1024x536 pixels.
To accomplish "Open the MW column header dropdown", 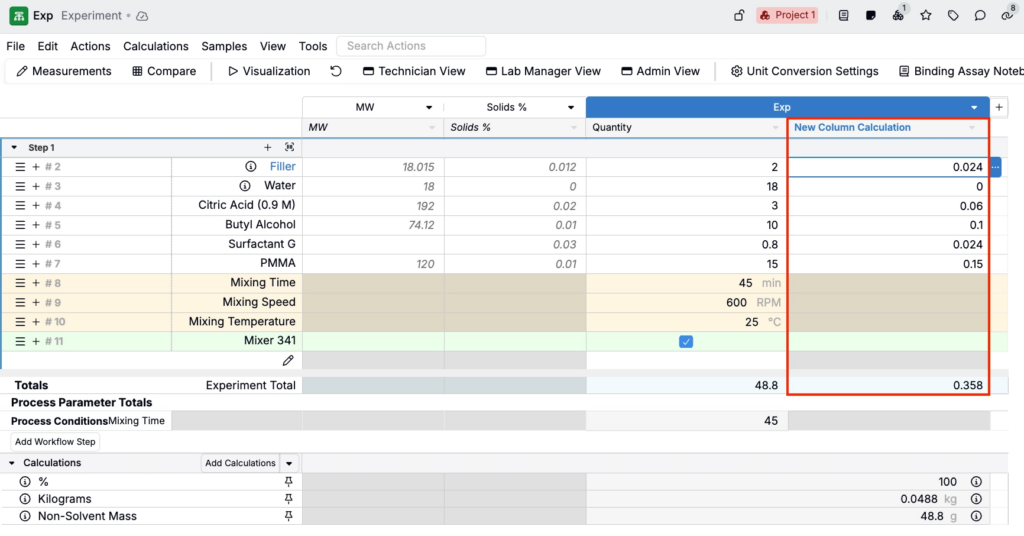I will click(x=429, y=107).
